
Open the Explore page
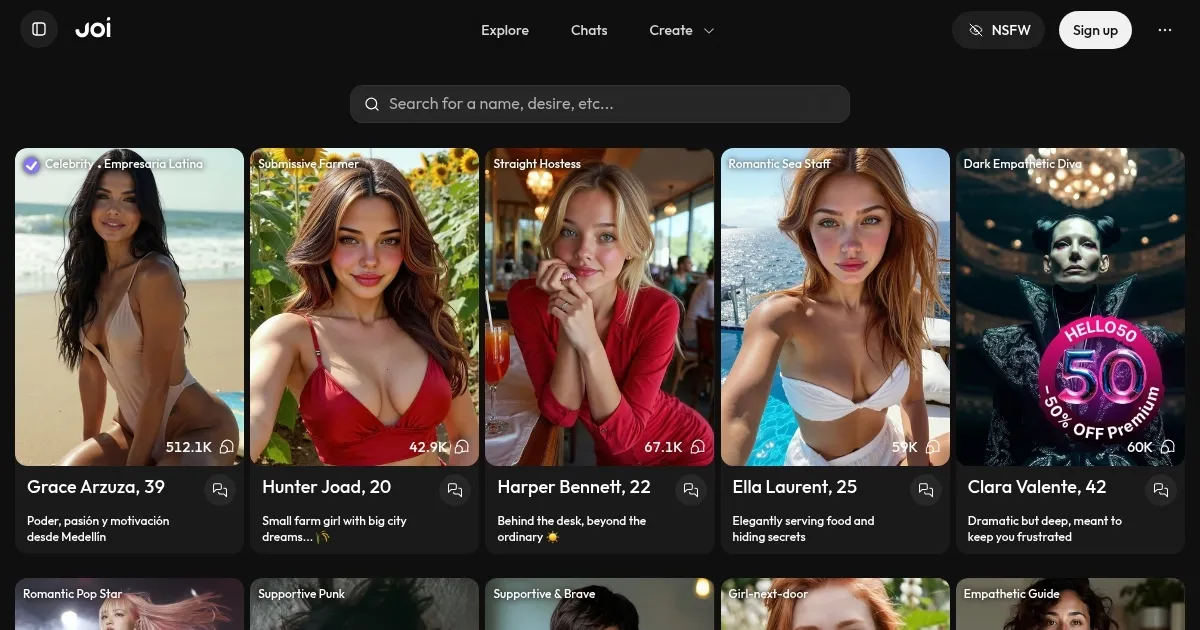pos(505,30)
